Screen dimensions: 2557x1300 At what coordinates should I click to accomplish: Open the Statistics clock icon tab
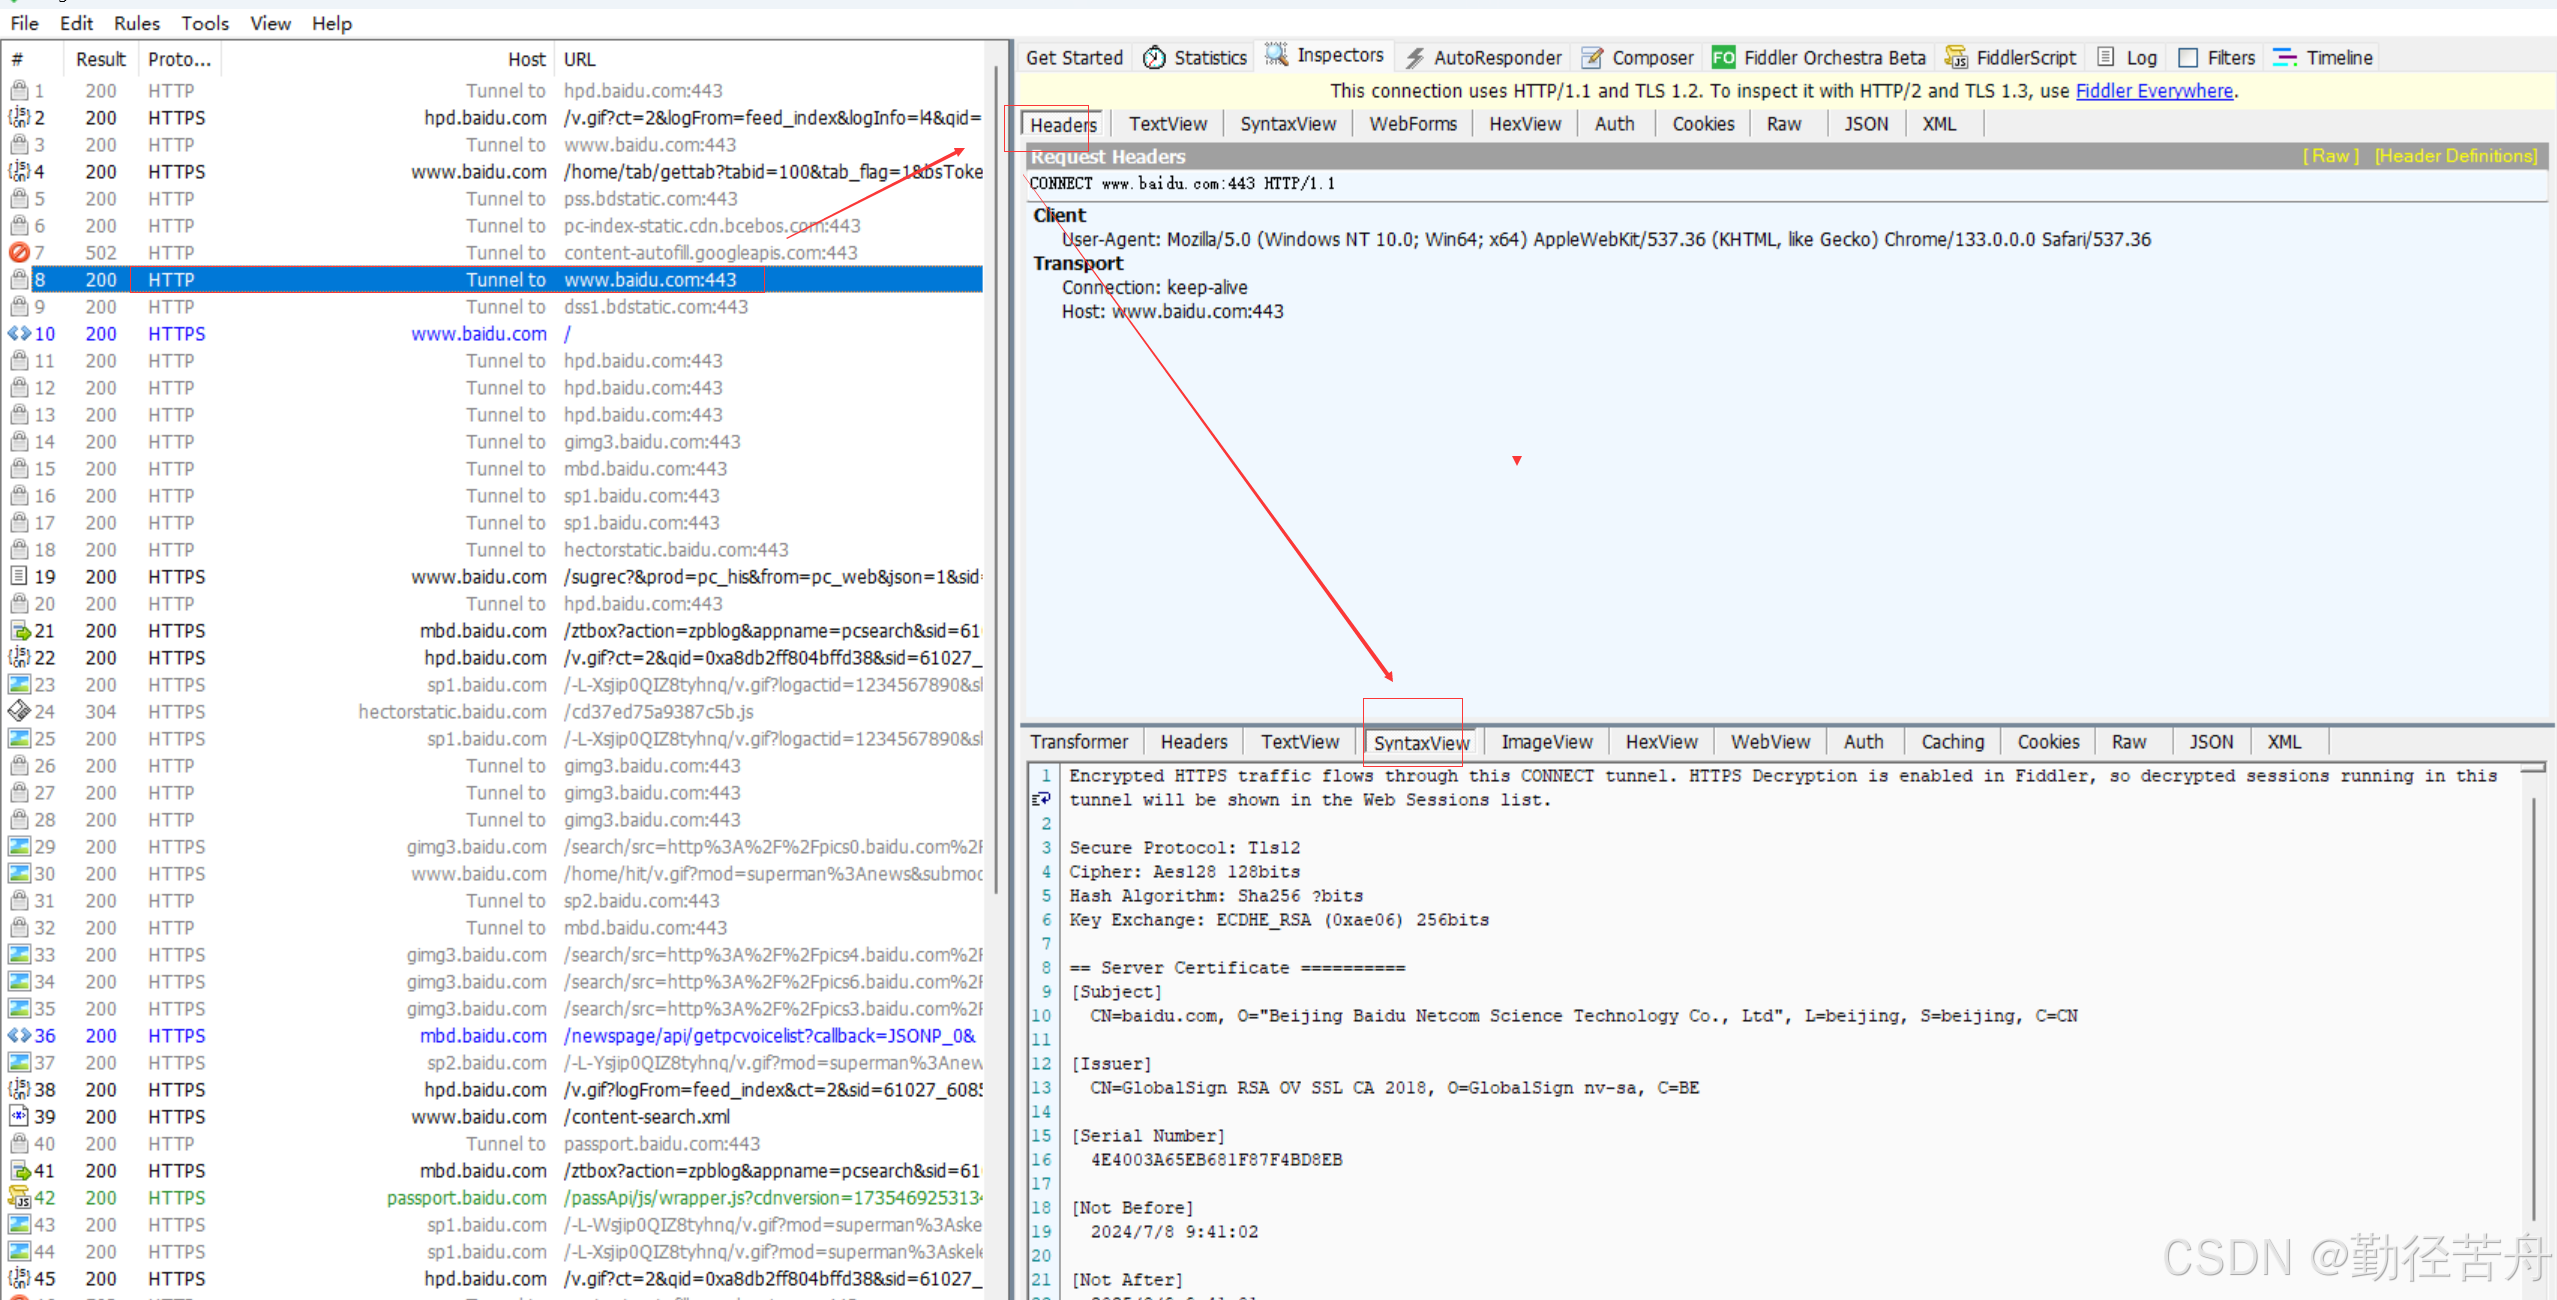click(x=1154, y=58)
